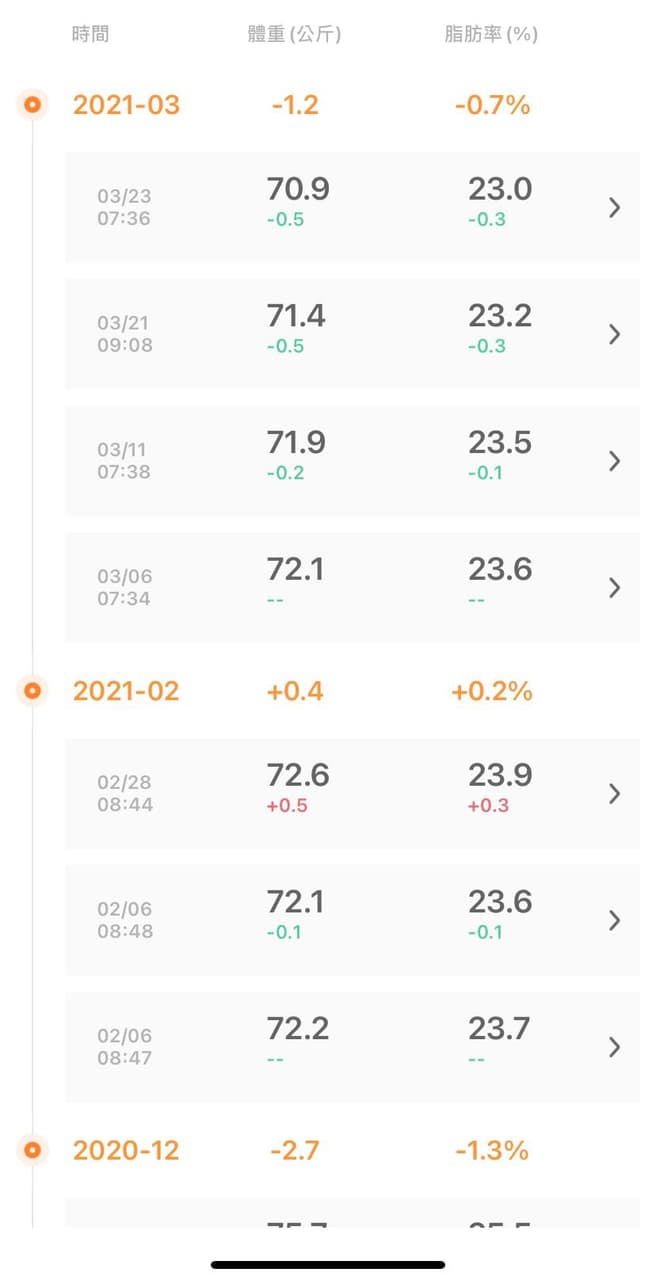Expand the 03/21 09:08 entry arrow

coord(614,334)
